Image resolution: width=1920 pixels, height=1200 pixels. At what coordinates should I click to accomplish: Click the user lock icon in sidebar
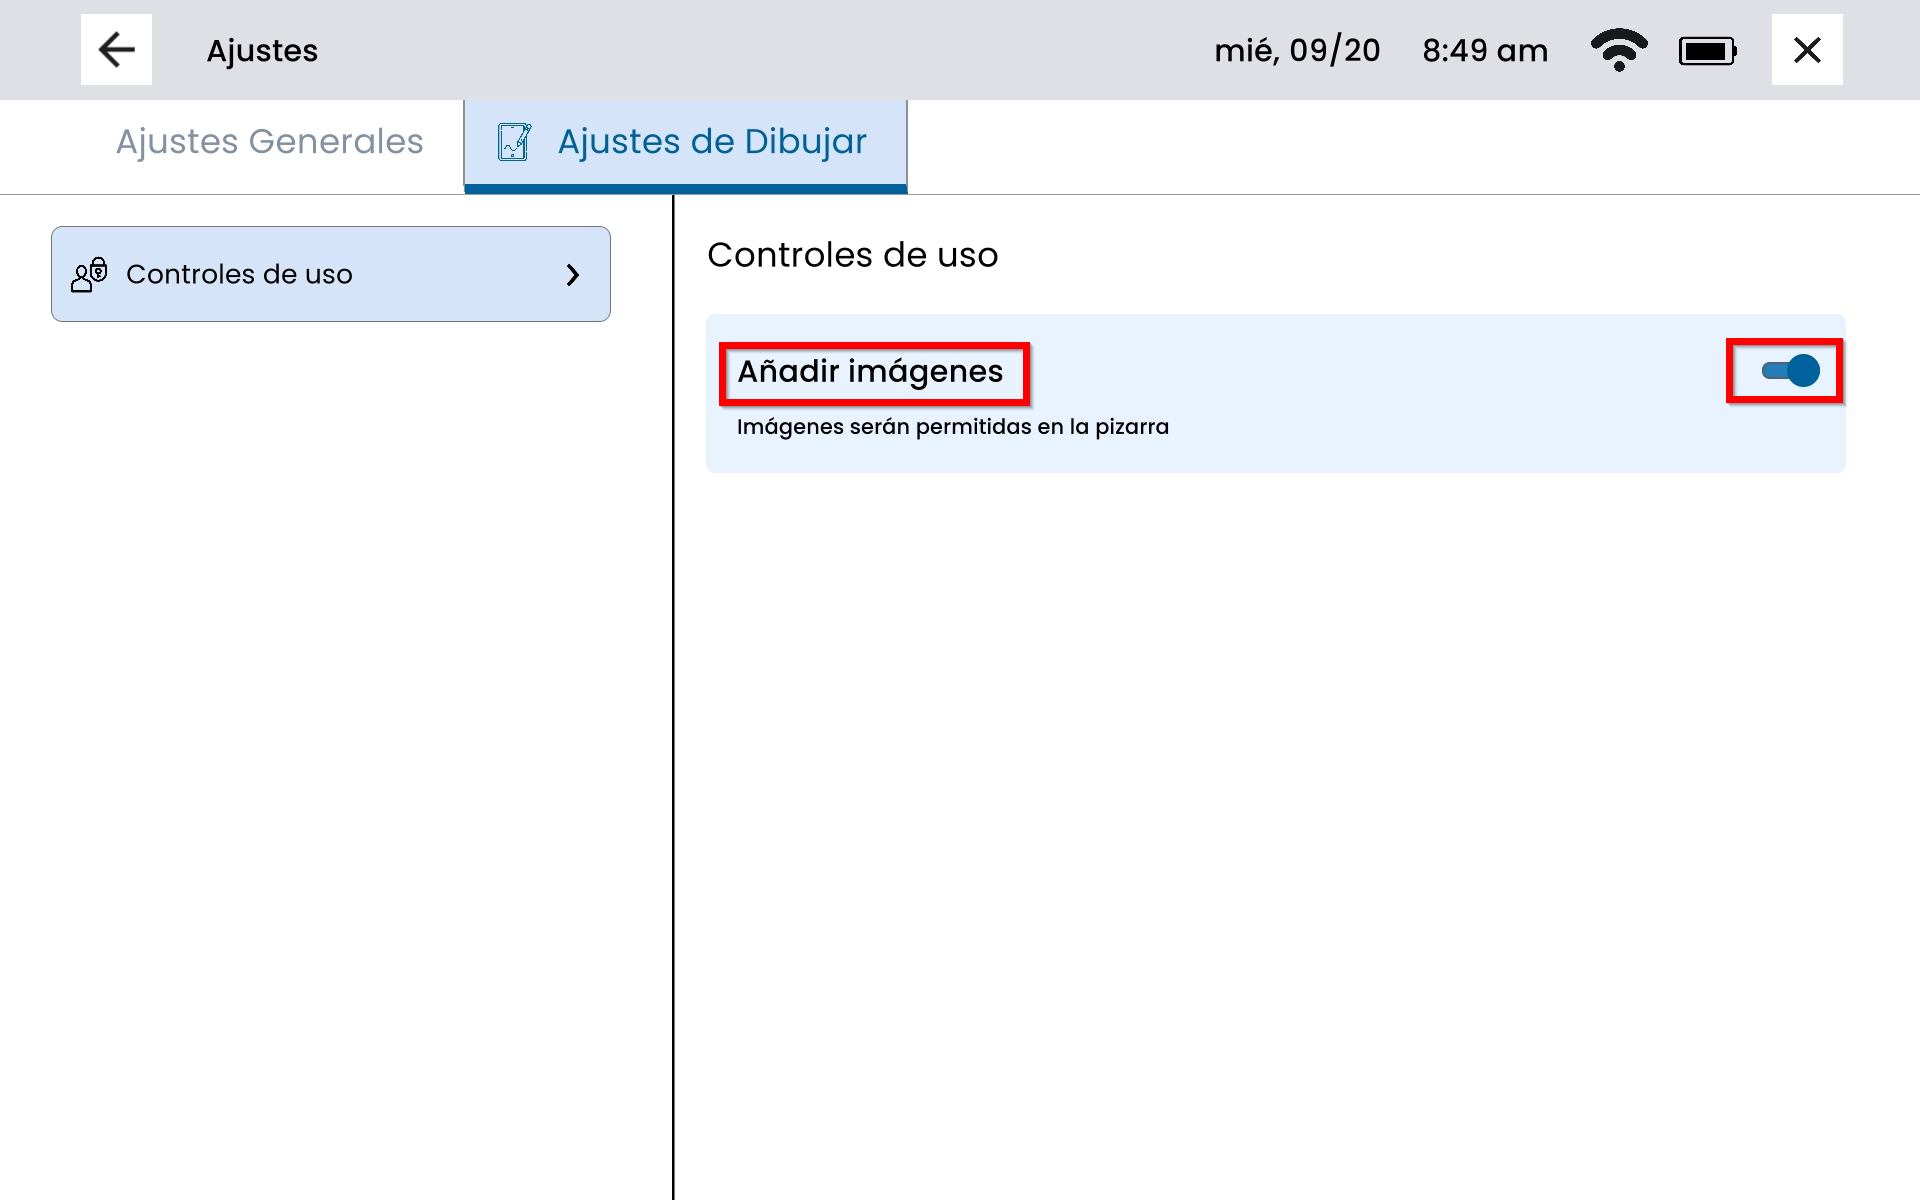[89, 274]
